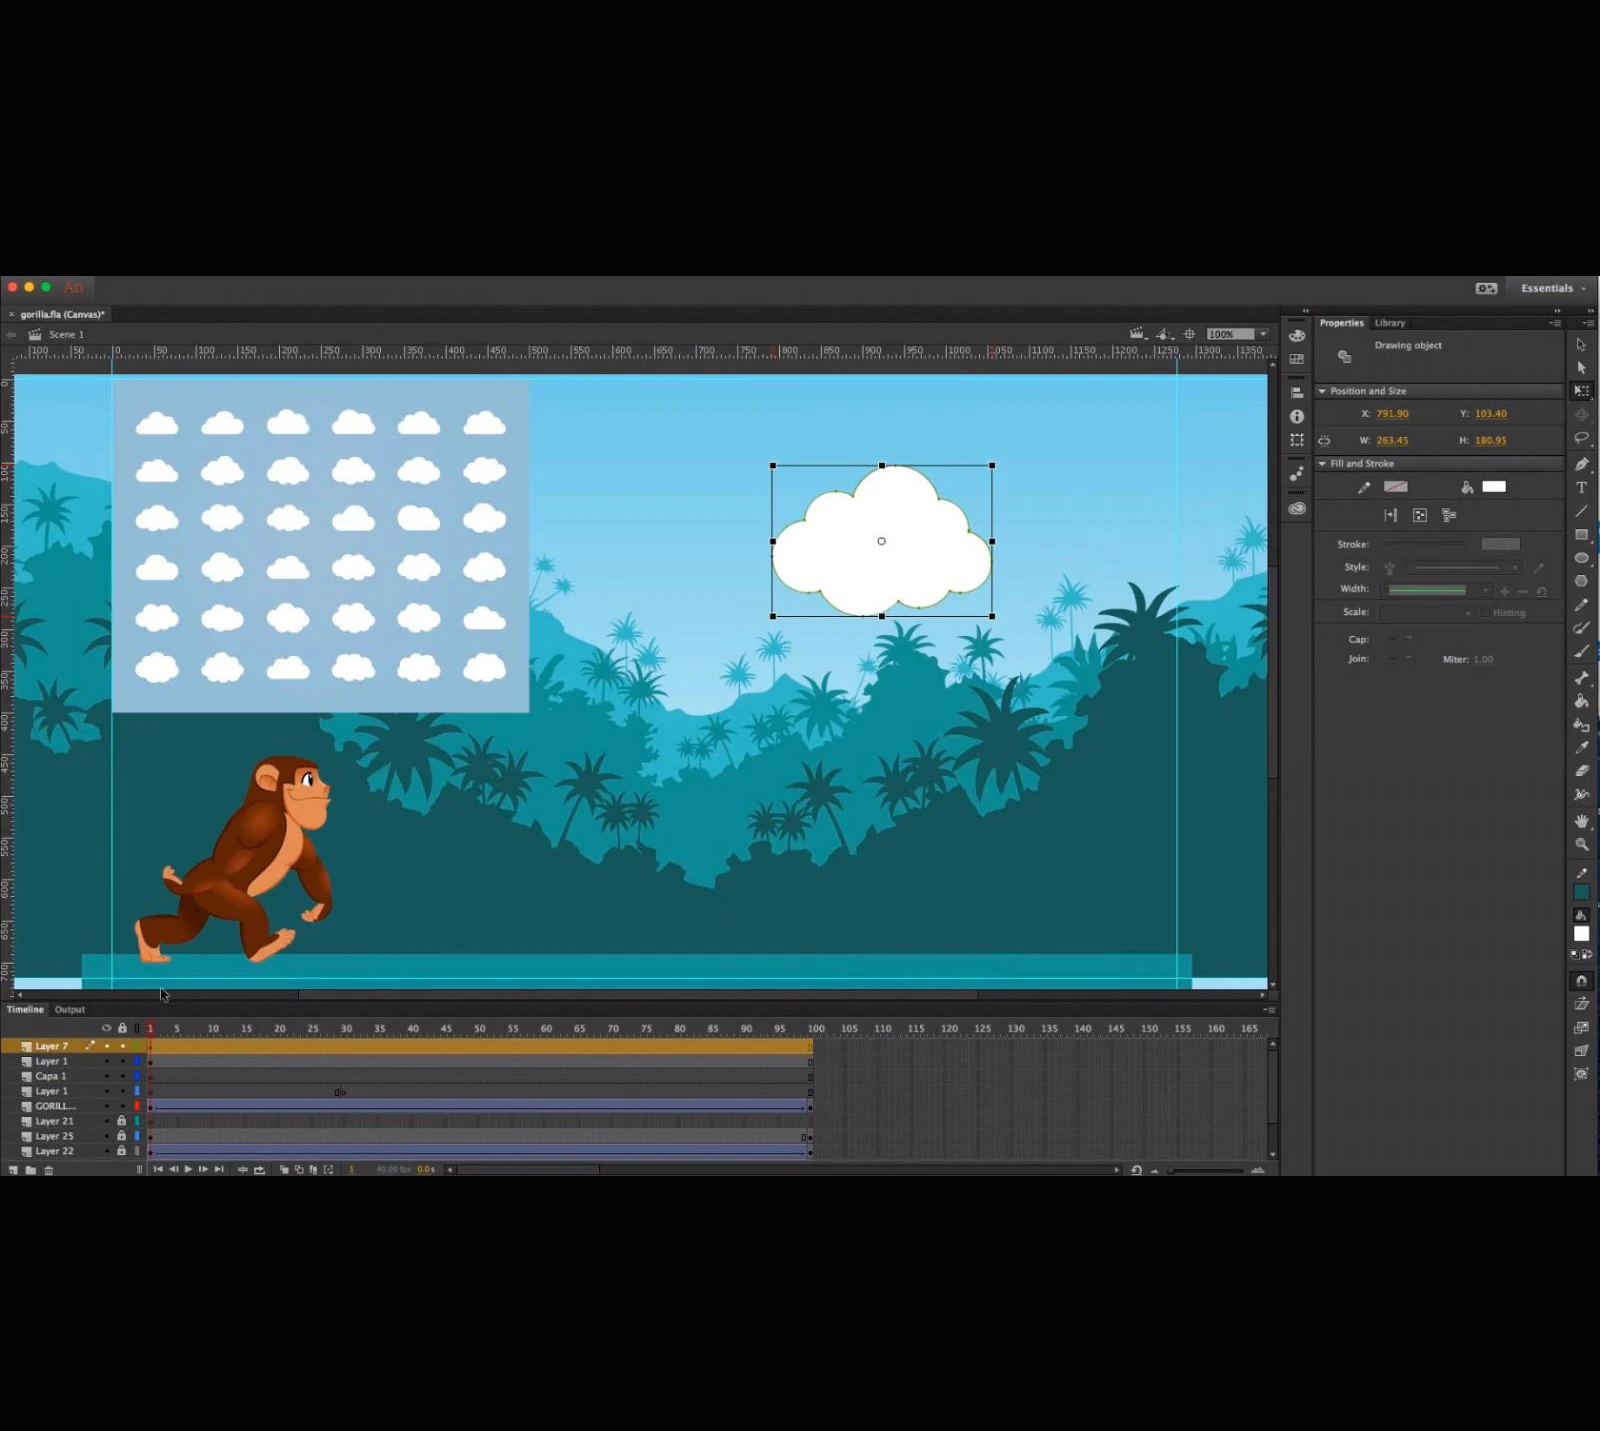Image resolution: width=1600 pixels, height=1431 pixels.
Task: Open the Timeline panel options menu
Action: pyautogui.click(x=1269, y=1010)
